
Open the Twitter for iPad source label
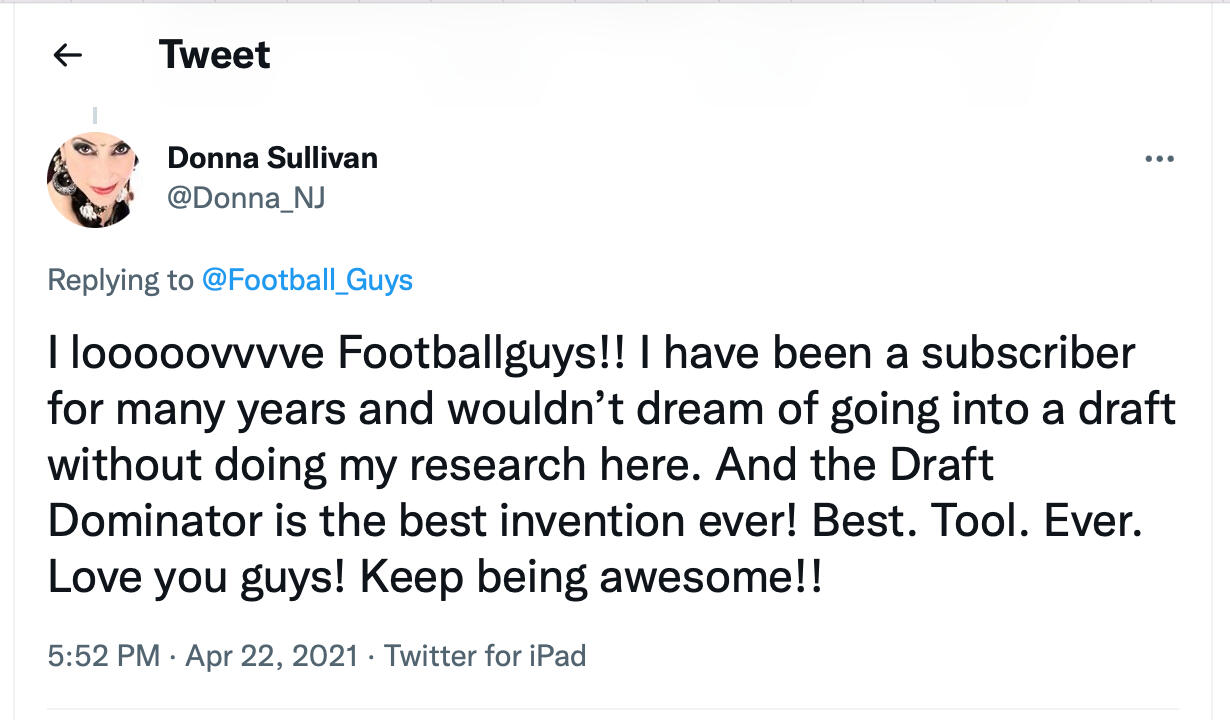(x=485, y=656)
